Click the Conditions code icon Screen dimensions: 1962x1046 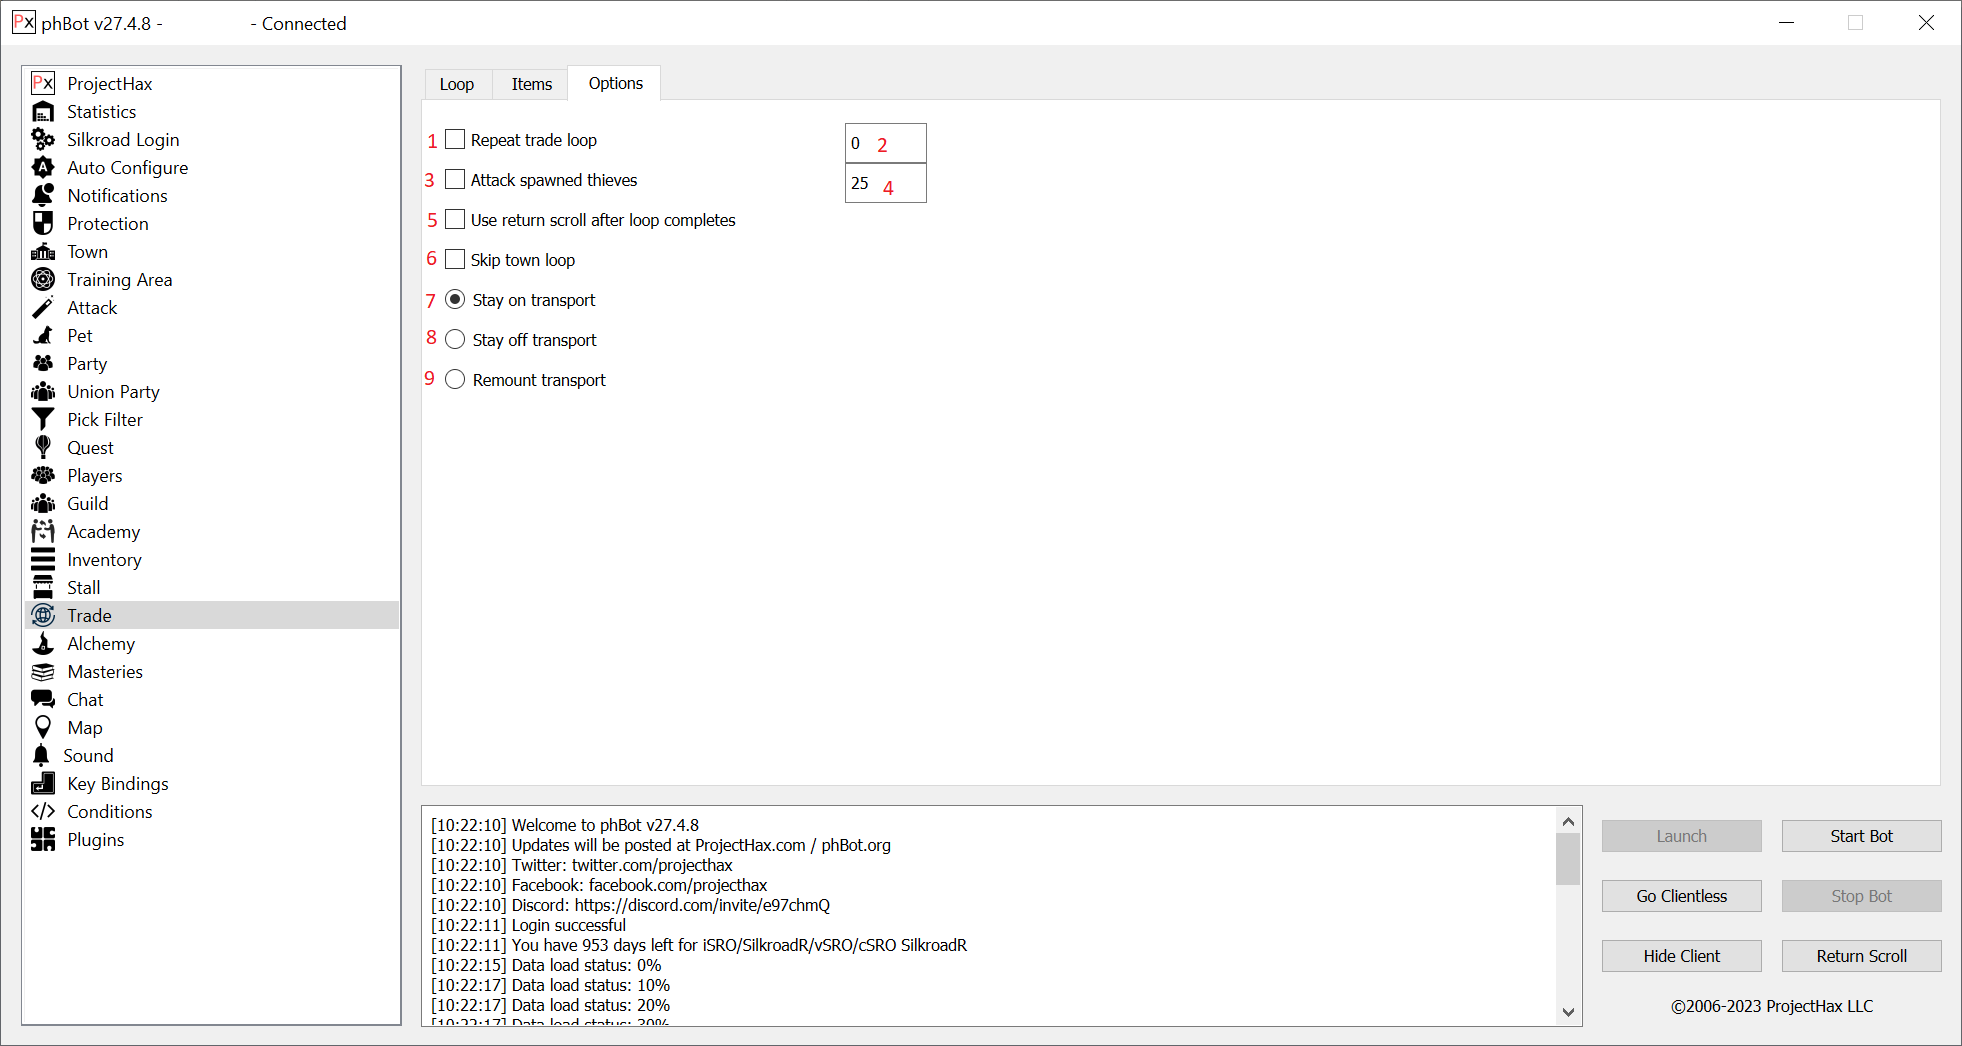tap(43, 812)
